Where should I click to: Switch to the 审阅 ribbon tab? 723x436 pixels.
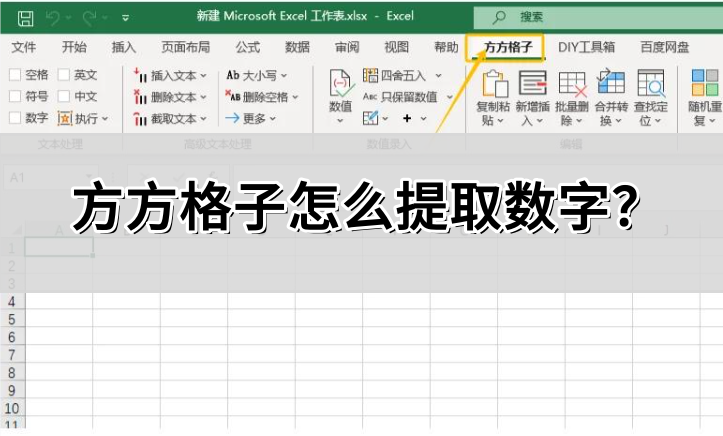click(x=347, y=47)
